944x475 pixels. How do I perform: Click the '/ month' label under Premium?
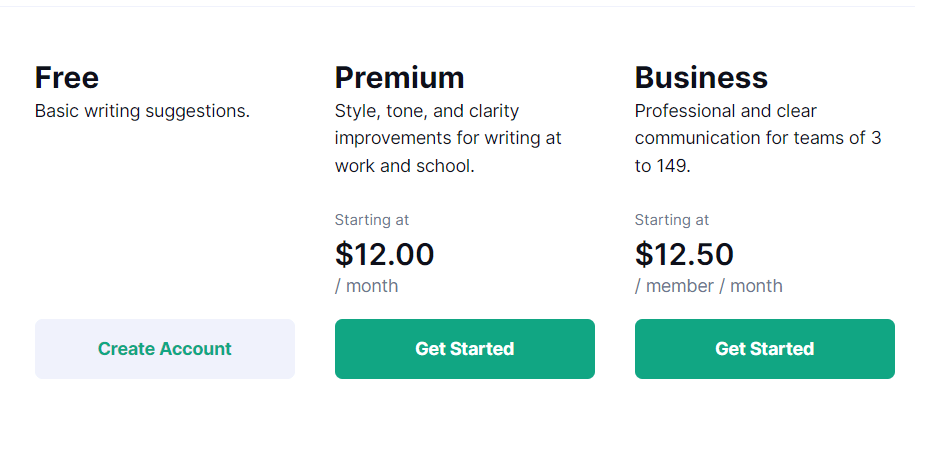[367, 286]
